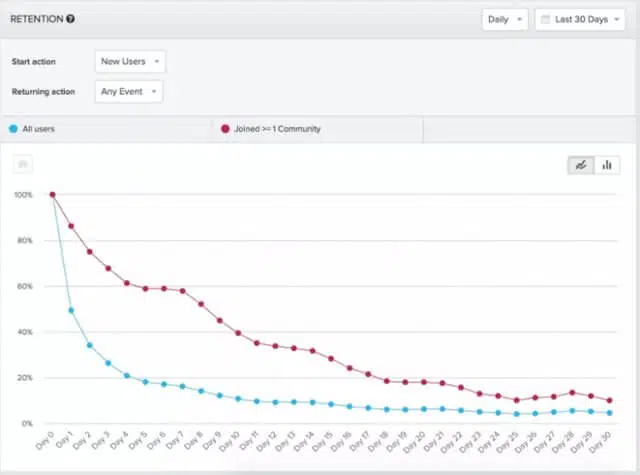Click the Retention help question mark icon
The width and height of the screenshot is (640, 475).
pos(69,19)
